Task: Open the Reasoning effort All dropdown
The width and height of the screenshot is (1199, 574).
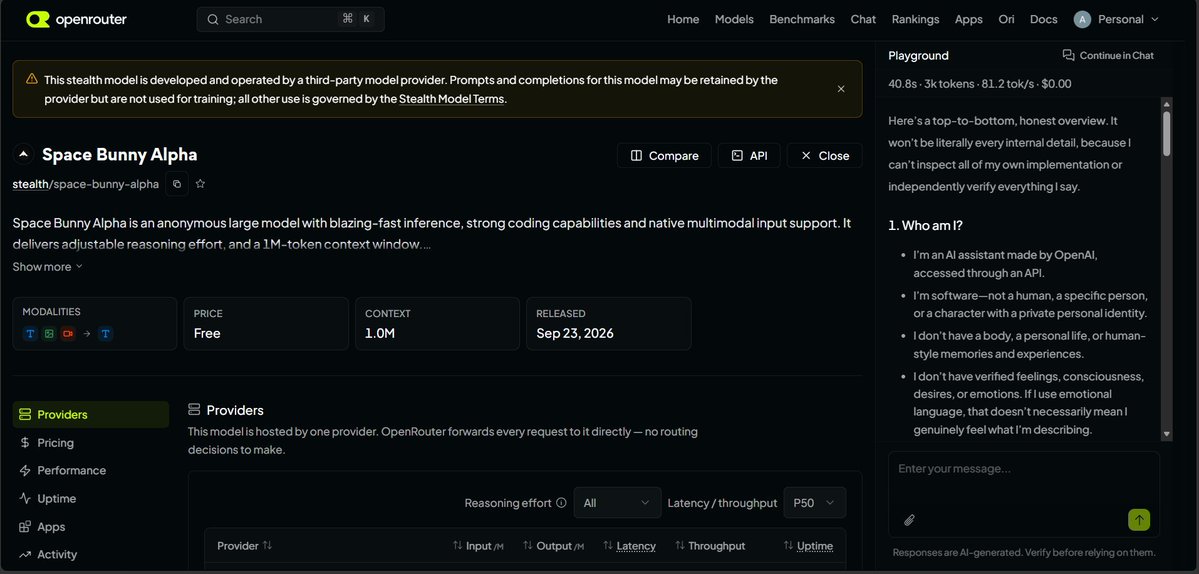Action: point(617,503)
